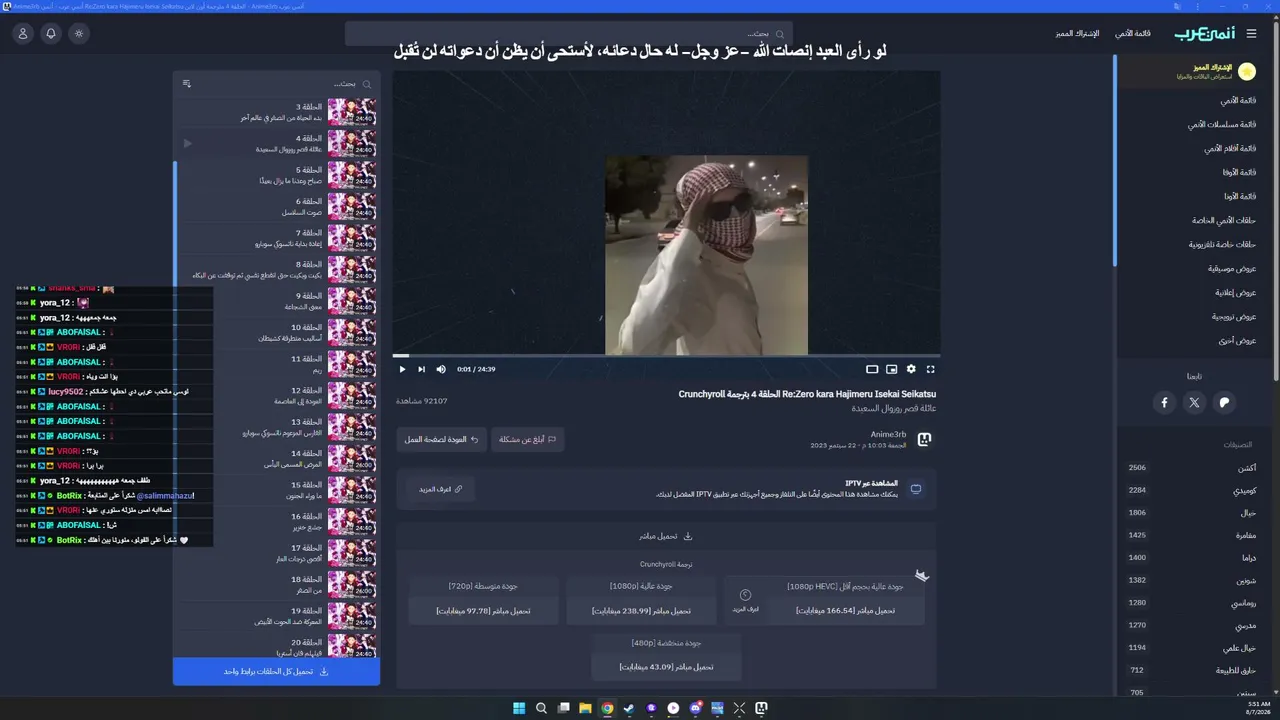
Task: Select episode 18 من الصفر
Action: tap(277, 585)
